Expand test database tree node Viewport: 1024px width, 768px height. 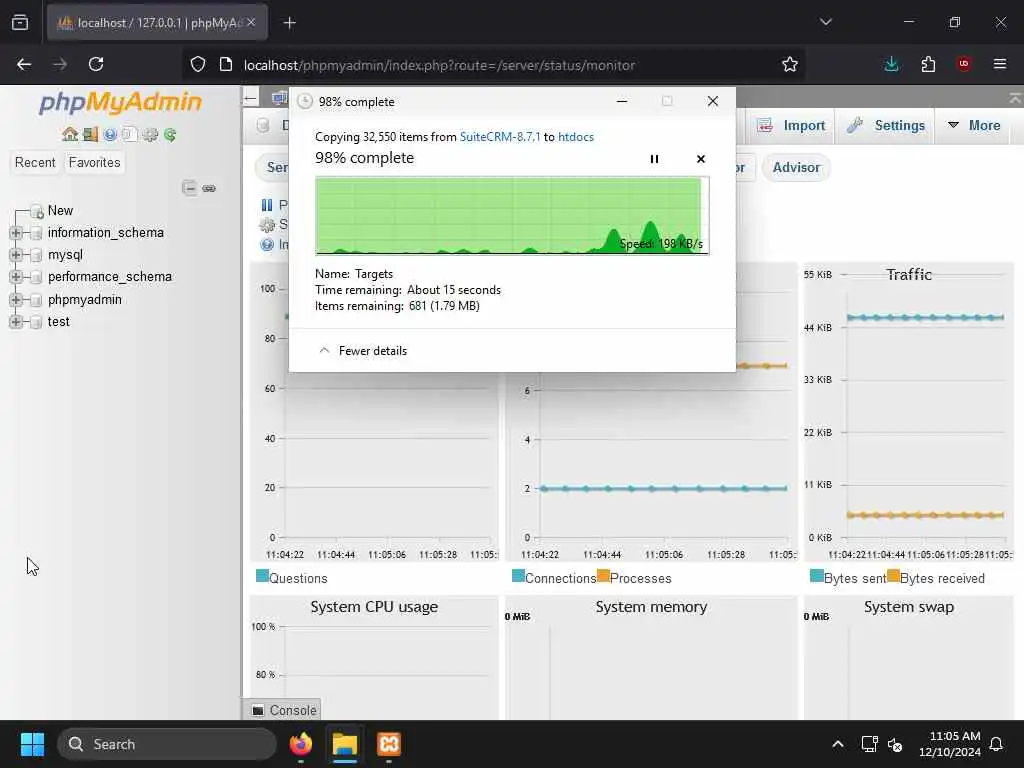coord(16,322)
